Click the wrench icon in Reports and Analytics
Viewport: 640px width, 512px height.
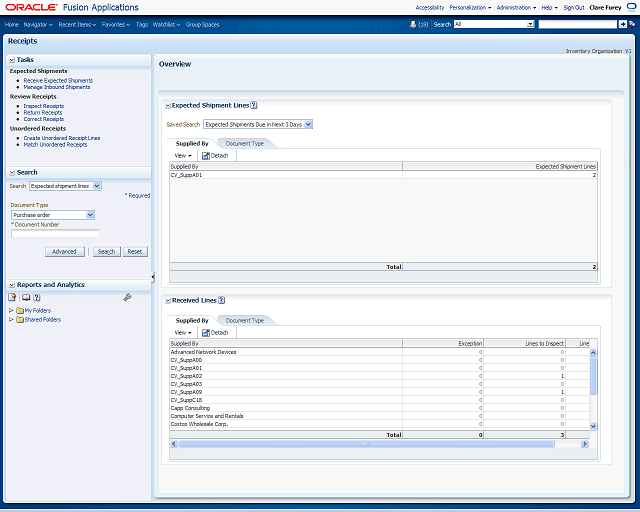[x=127, y=297]
